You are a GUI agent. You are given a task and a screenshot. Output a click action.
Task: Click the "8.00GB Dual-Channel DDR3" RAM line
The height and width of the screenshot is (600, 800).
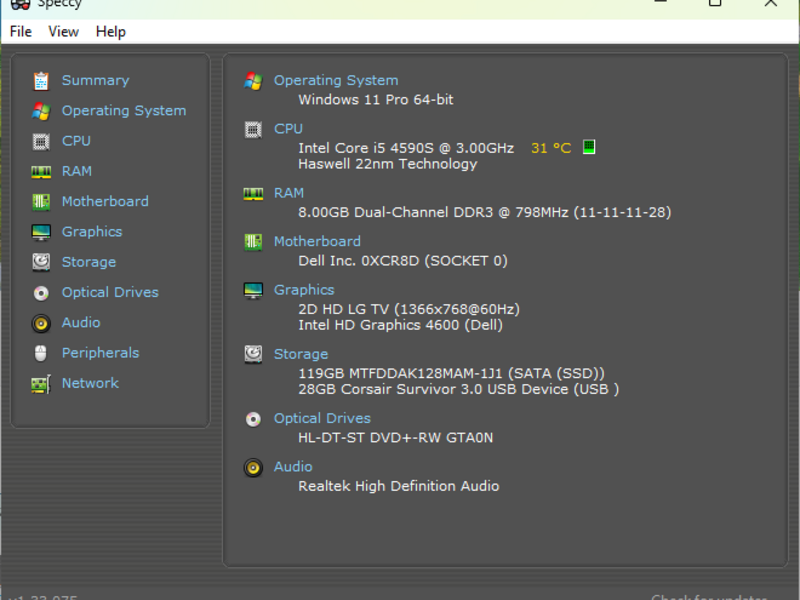tap(485, 212)
